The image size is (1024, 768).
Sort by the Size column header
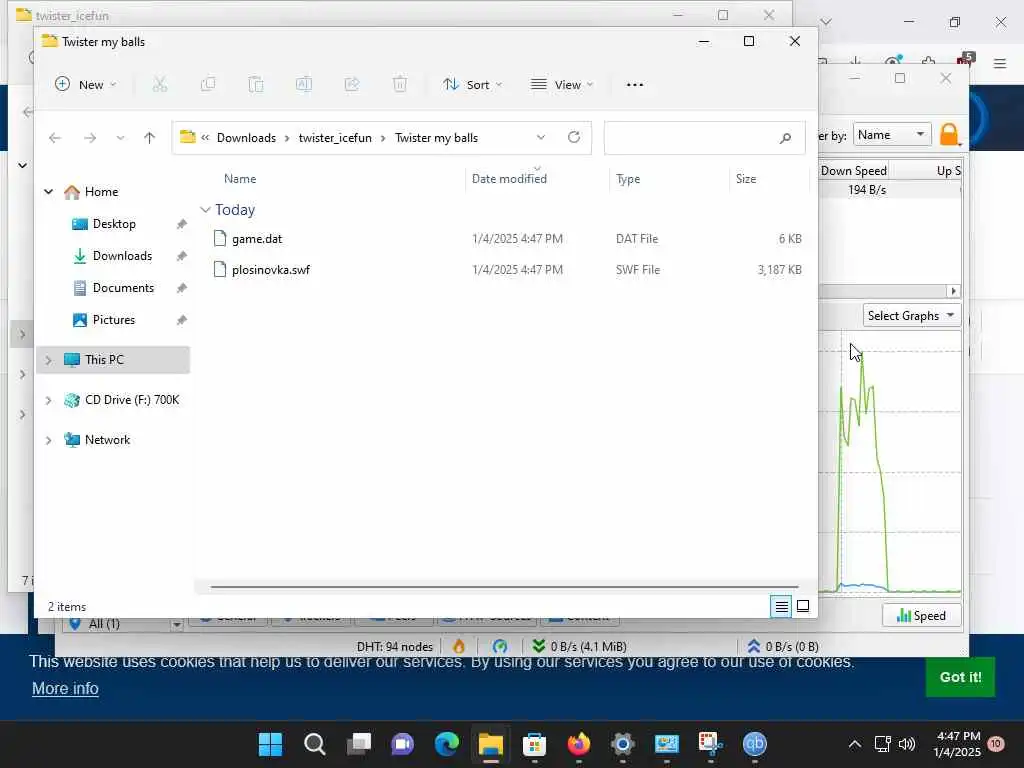point(746,179)
